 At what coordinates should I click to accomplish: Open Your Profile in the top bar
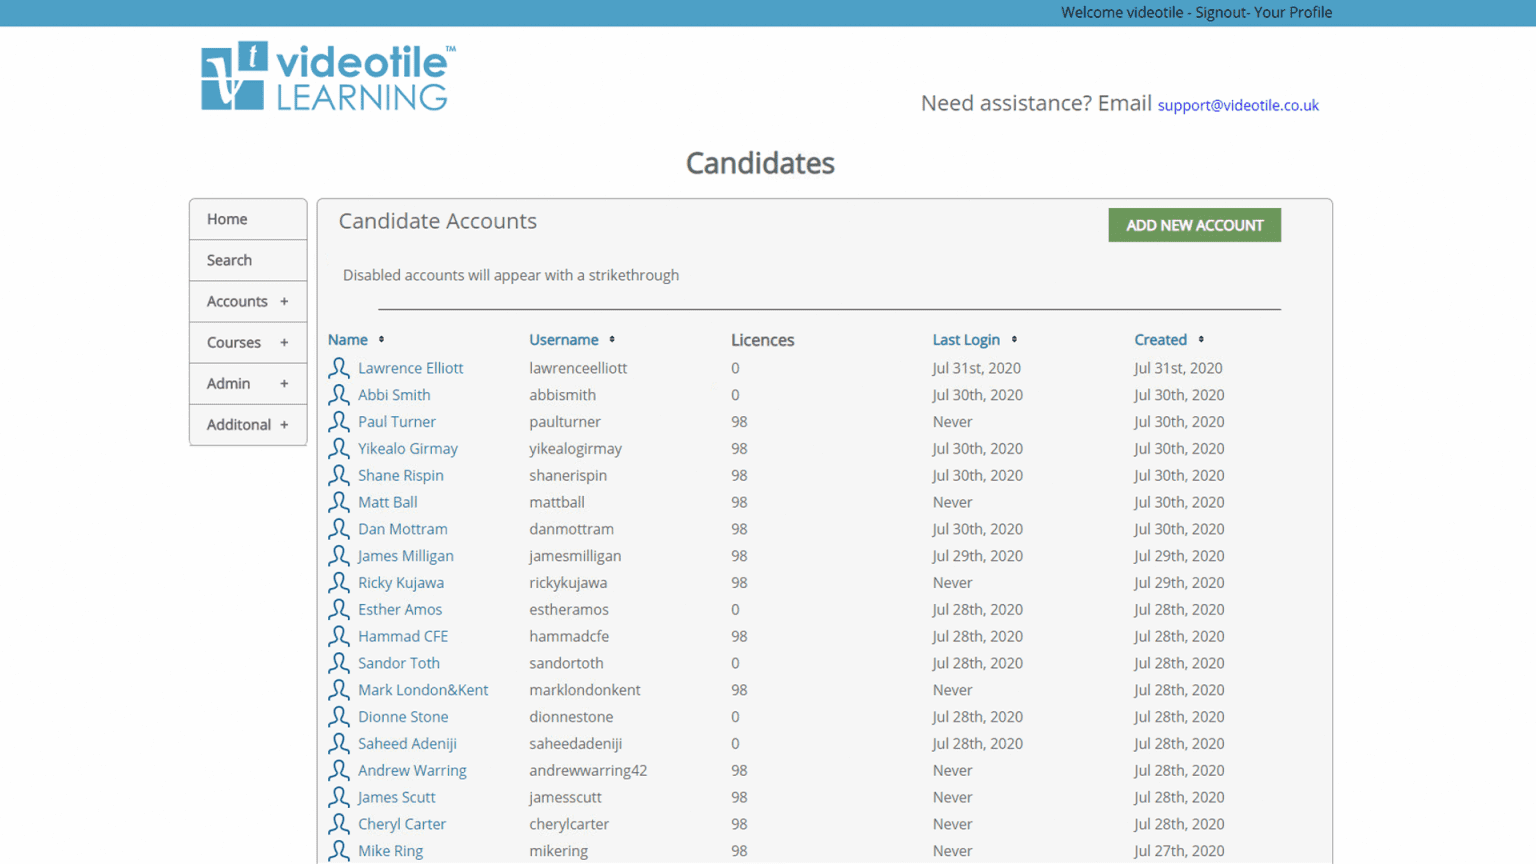click(1292, 13)
